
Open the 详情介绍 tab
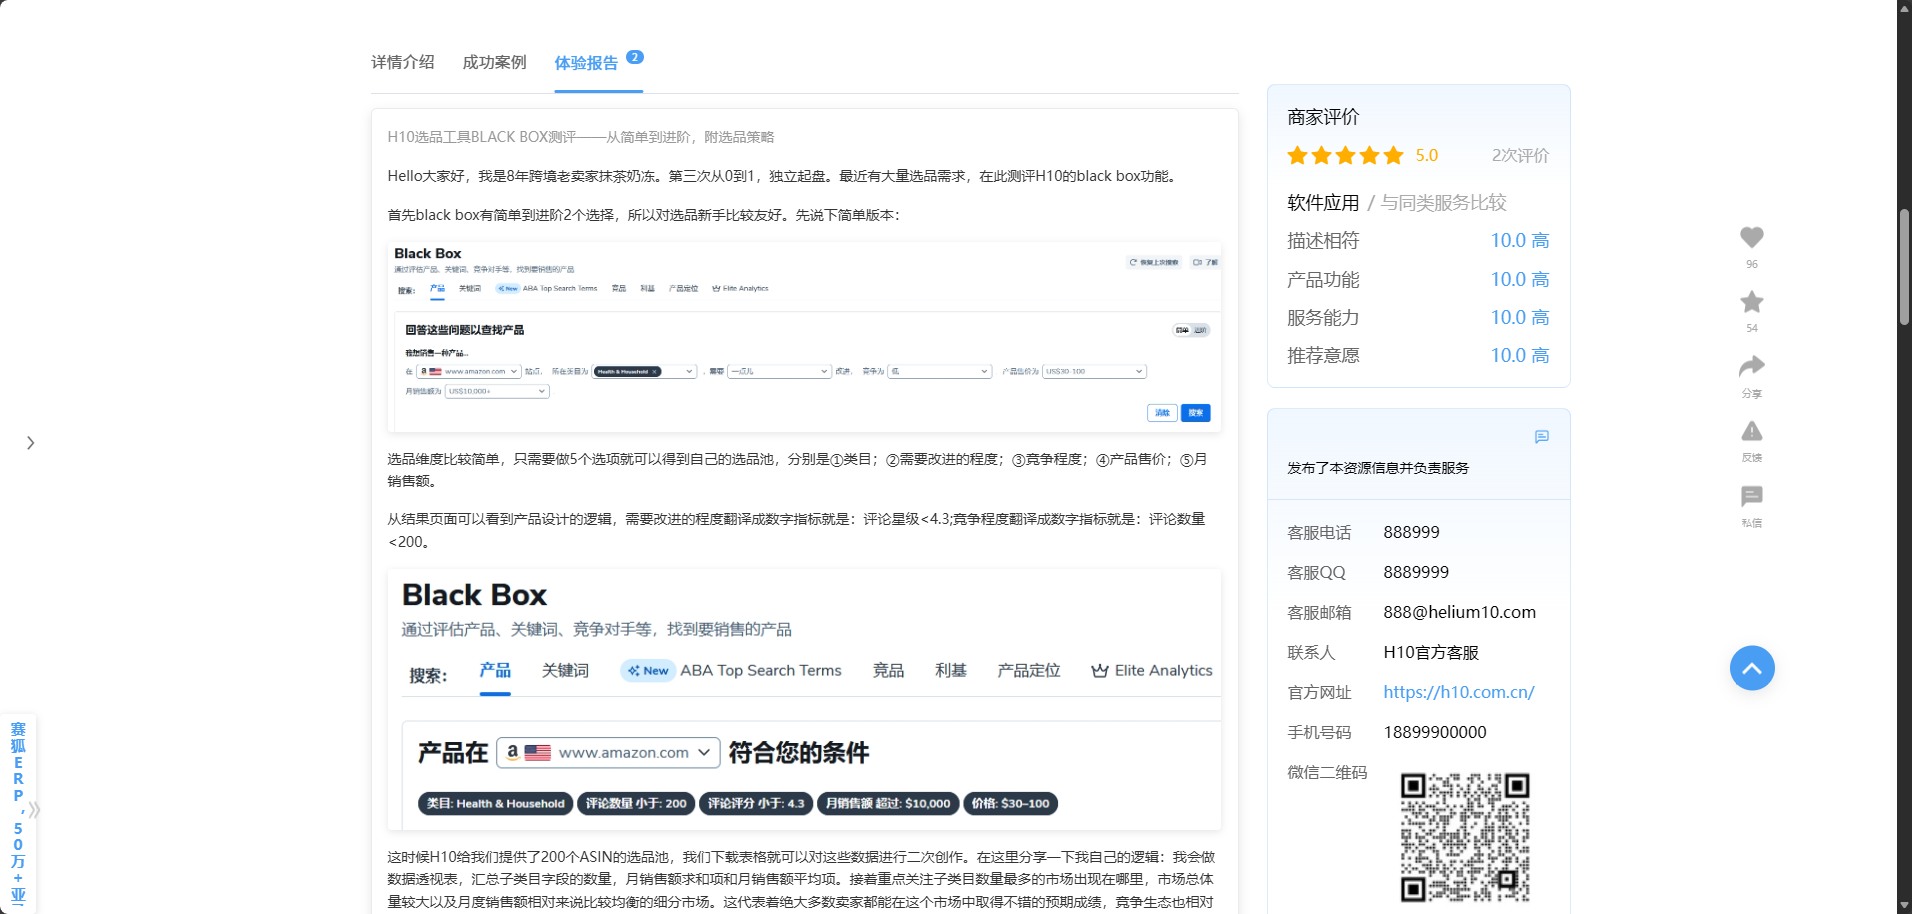tap(403, 62)
